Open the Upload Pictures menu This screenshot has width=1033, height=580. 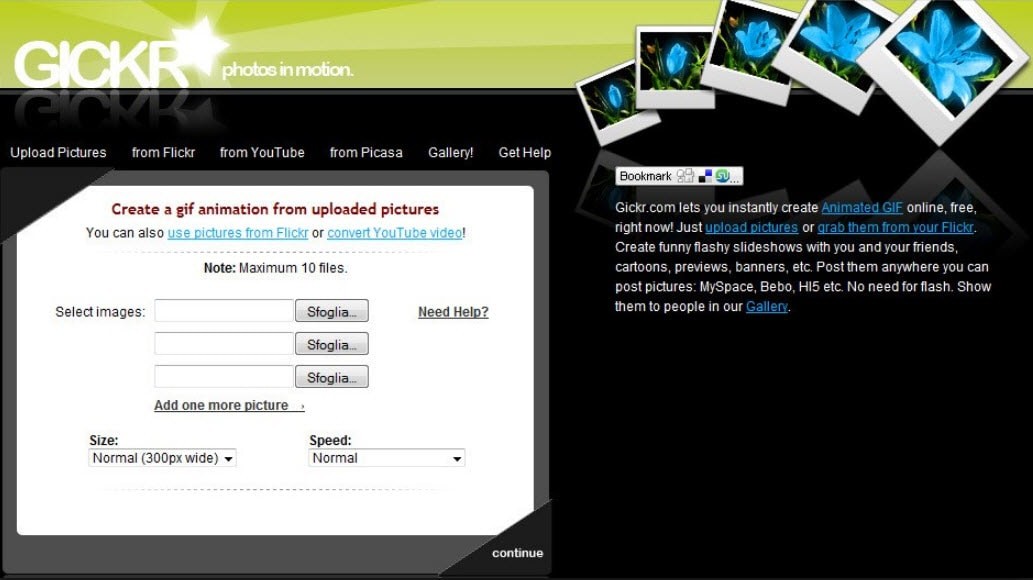[x=57, y=152]
